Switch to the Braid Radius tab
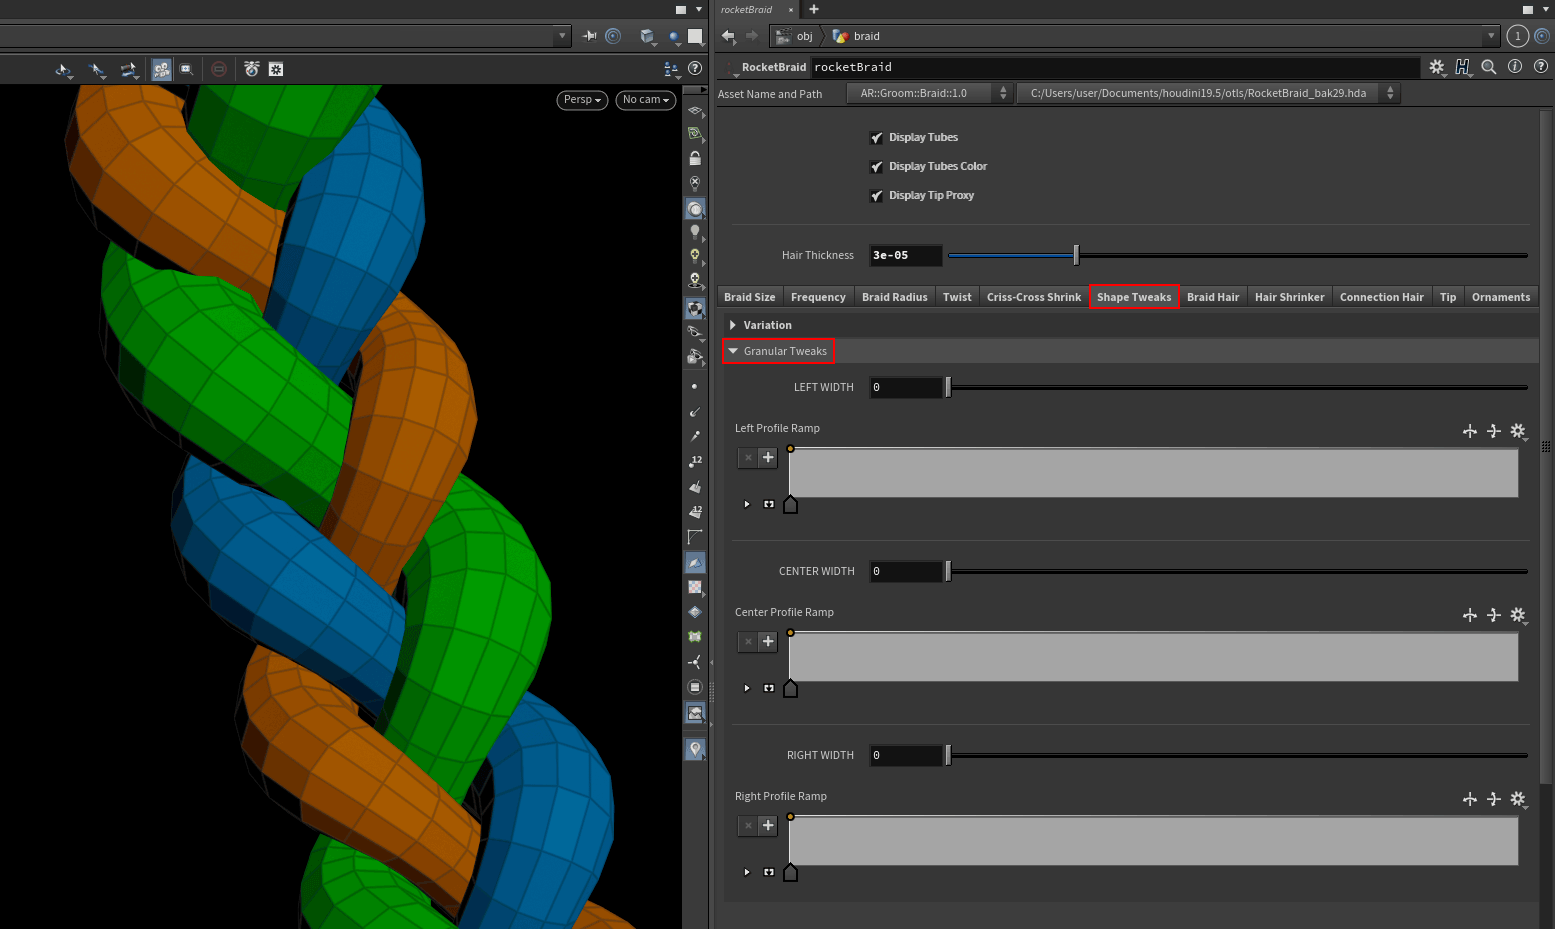Viewport: 1555px width, 929px height. (x=895, y=297)
